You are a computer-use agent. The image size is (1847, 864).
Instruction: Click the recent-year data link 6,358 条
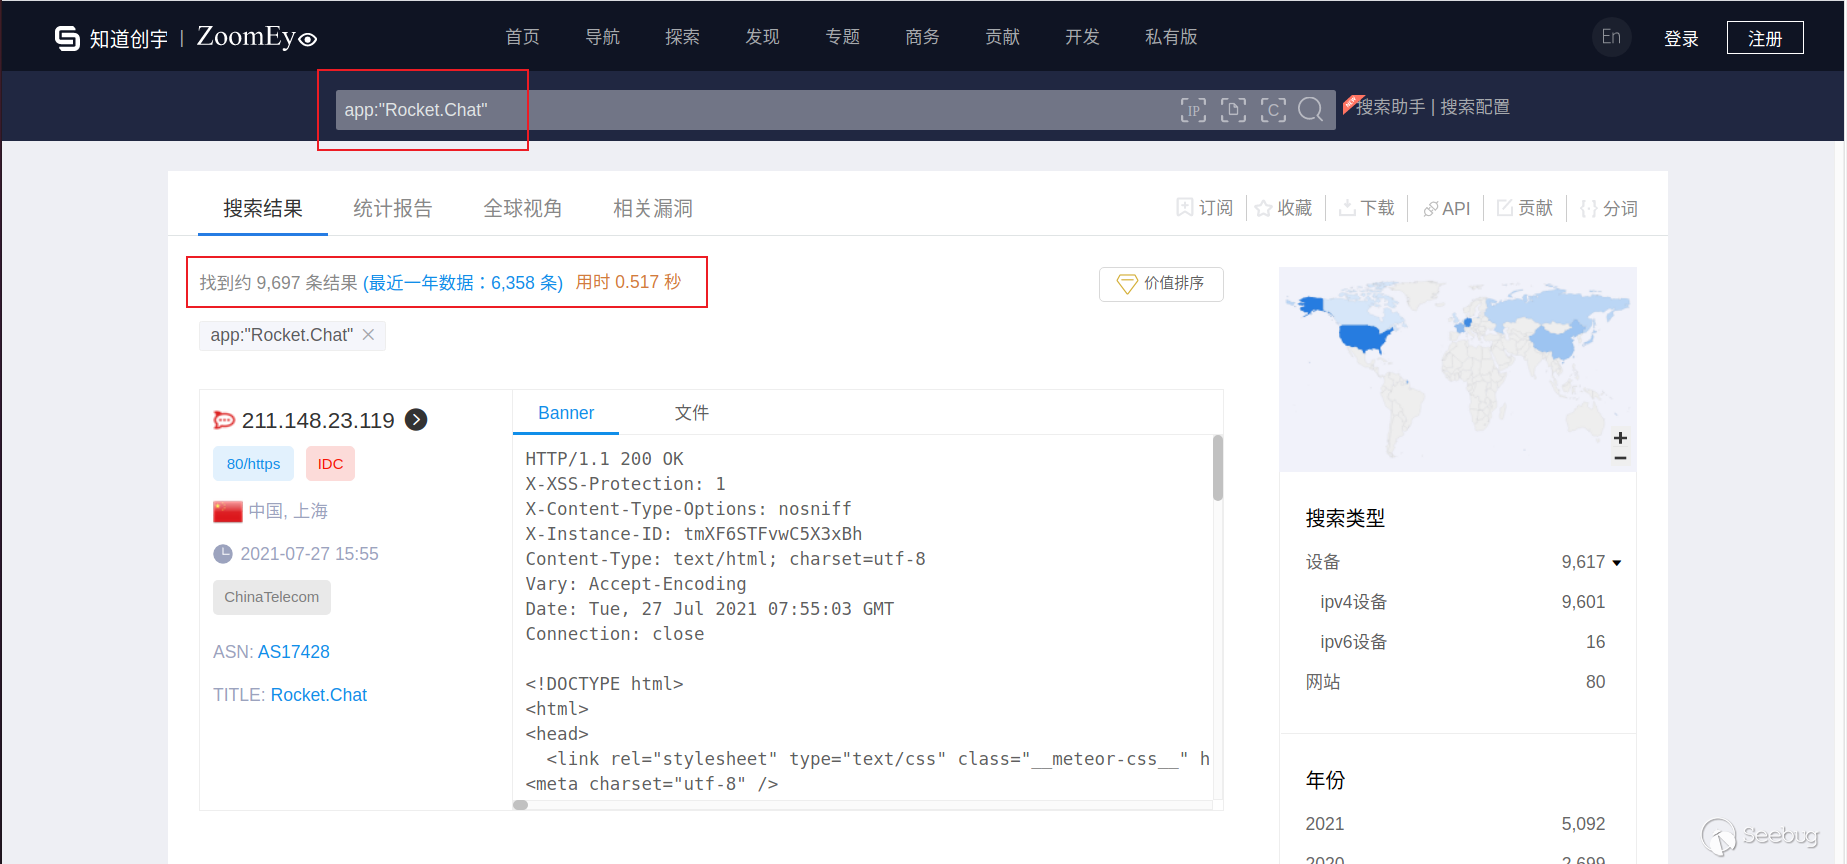[463, 283]
